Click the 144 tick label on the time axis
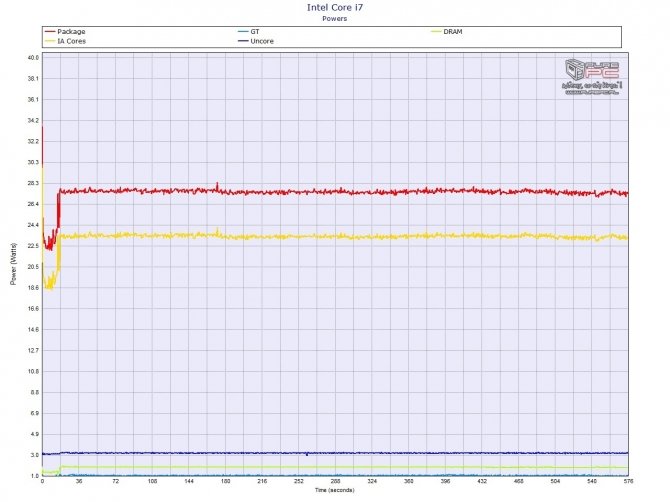Image resolution: width=670 pixels, height=502 pixels. [189, 481]
